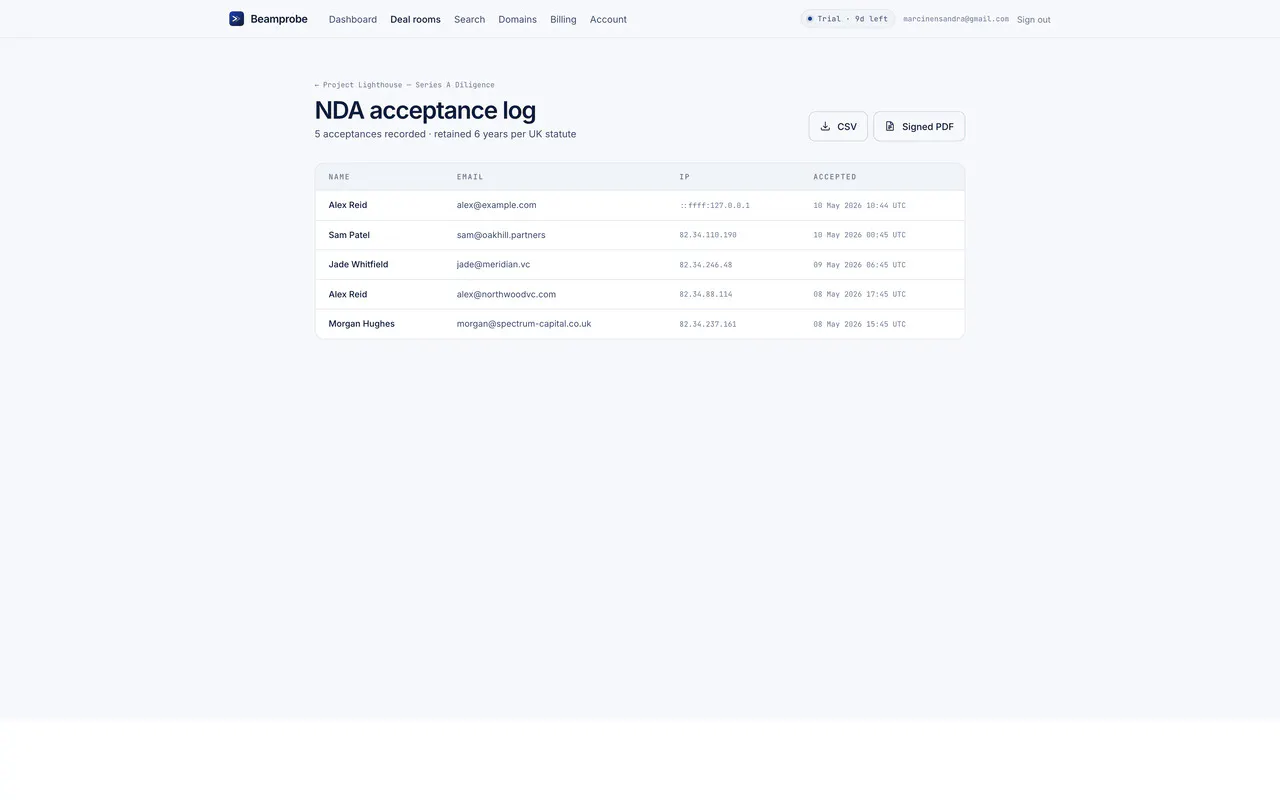Click timestamp 10 May 2026 10:44 UTC
1280x800 pixels.
click(859, 205)
